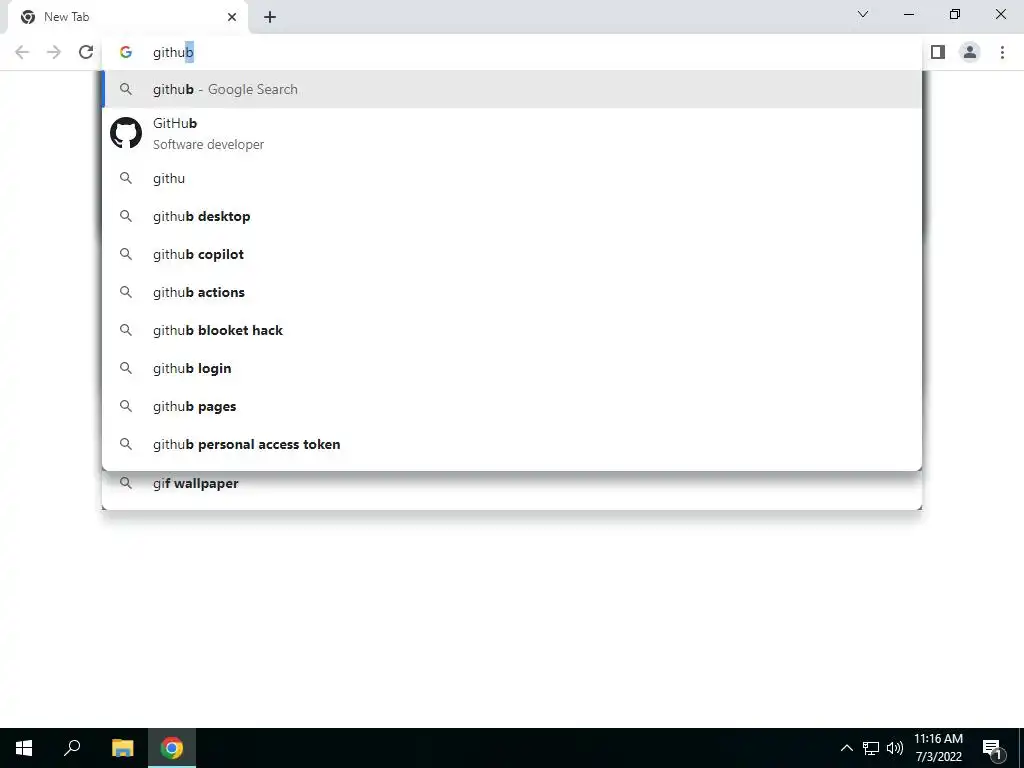
Task: Pick the 'github blooket hack' suggestion
Action: point(512,330)
